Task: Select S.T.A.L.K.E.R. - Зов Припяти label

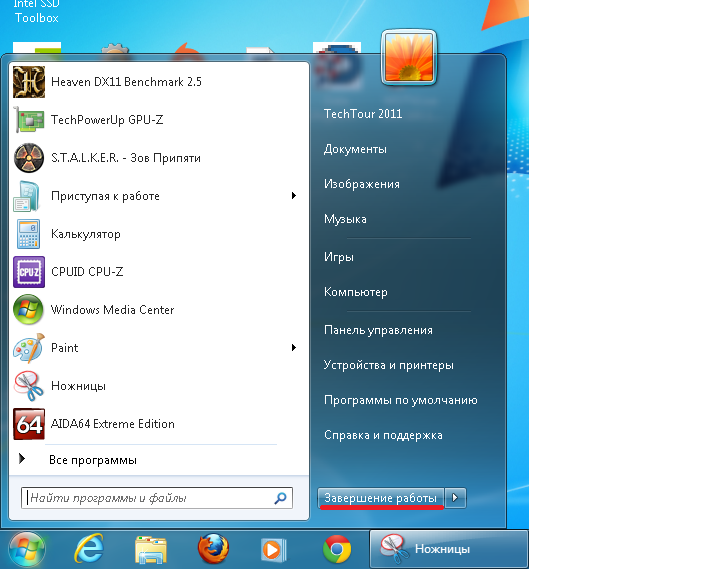Action: [x=126, y=158]
